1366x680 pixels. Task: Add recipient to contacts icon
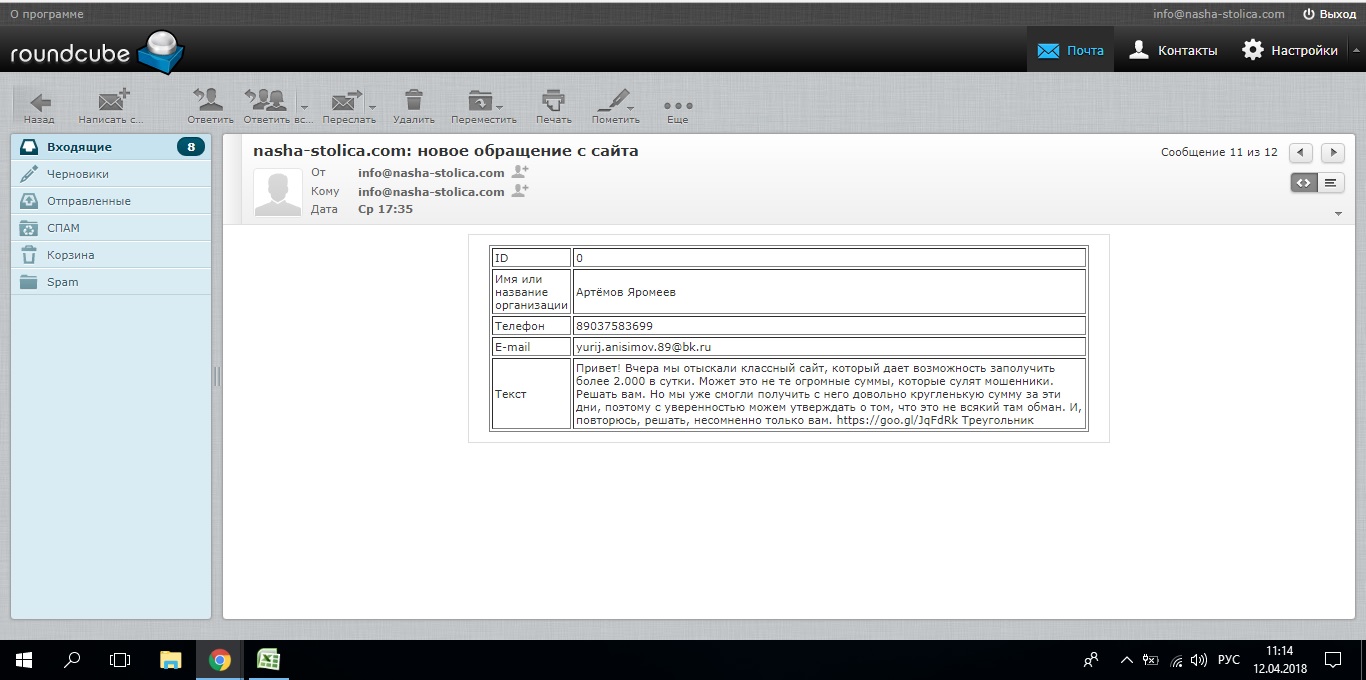(x=520, y=190)
